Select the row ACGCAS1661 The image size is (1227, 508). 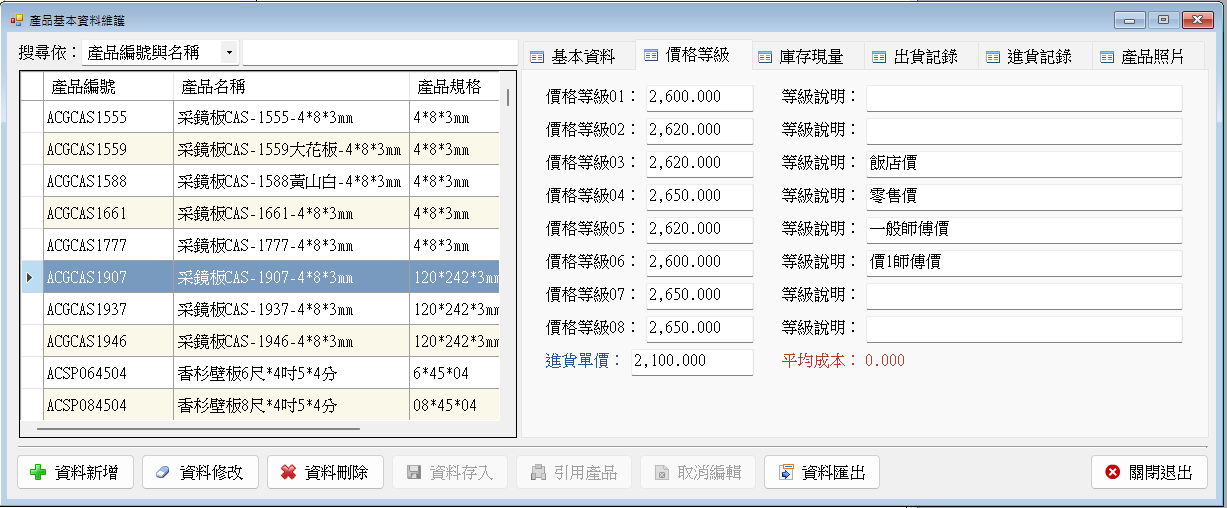coord(260,213)
